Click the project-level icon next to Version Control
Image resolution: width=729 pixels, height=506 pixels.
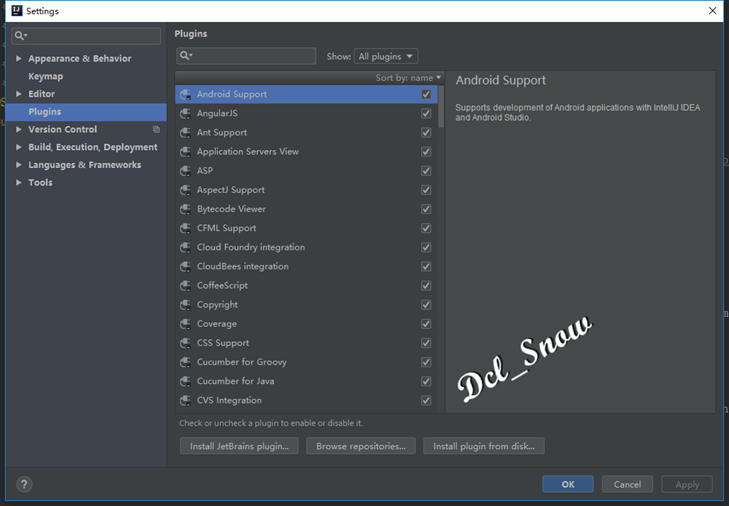156,129
